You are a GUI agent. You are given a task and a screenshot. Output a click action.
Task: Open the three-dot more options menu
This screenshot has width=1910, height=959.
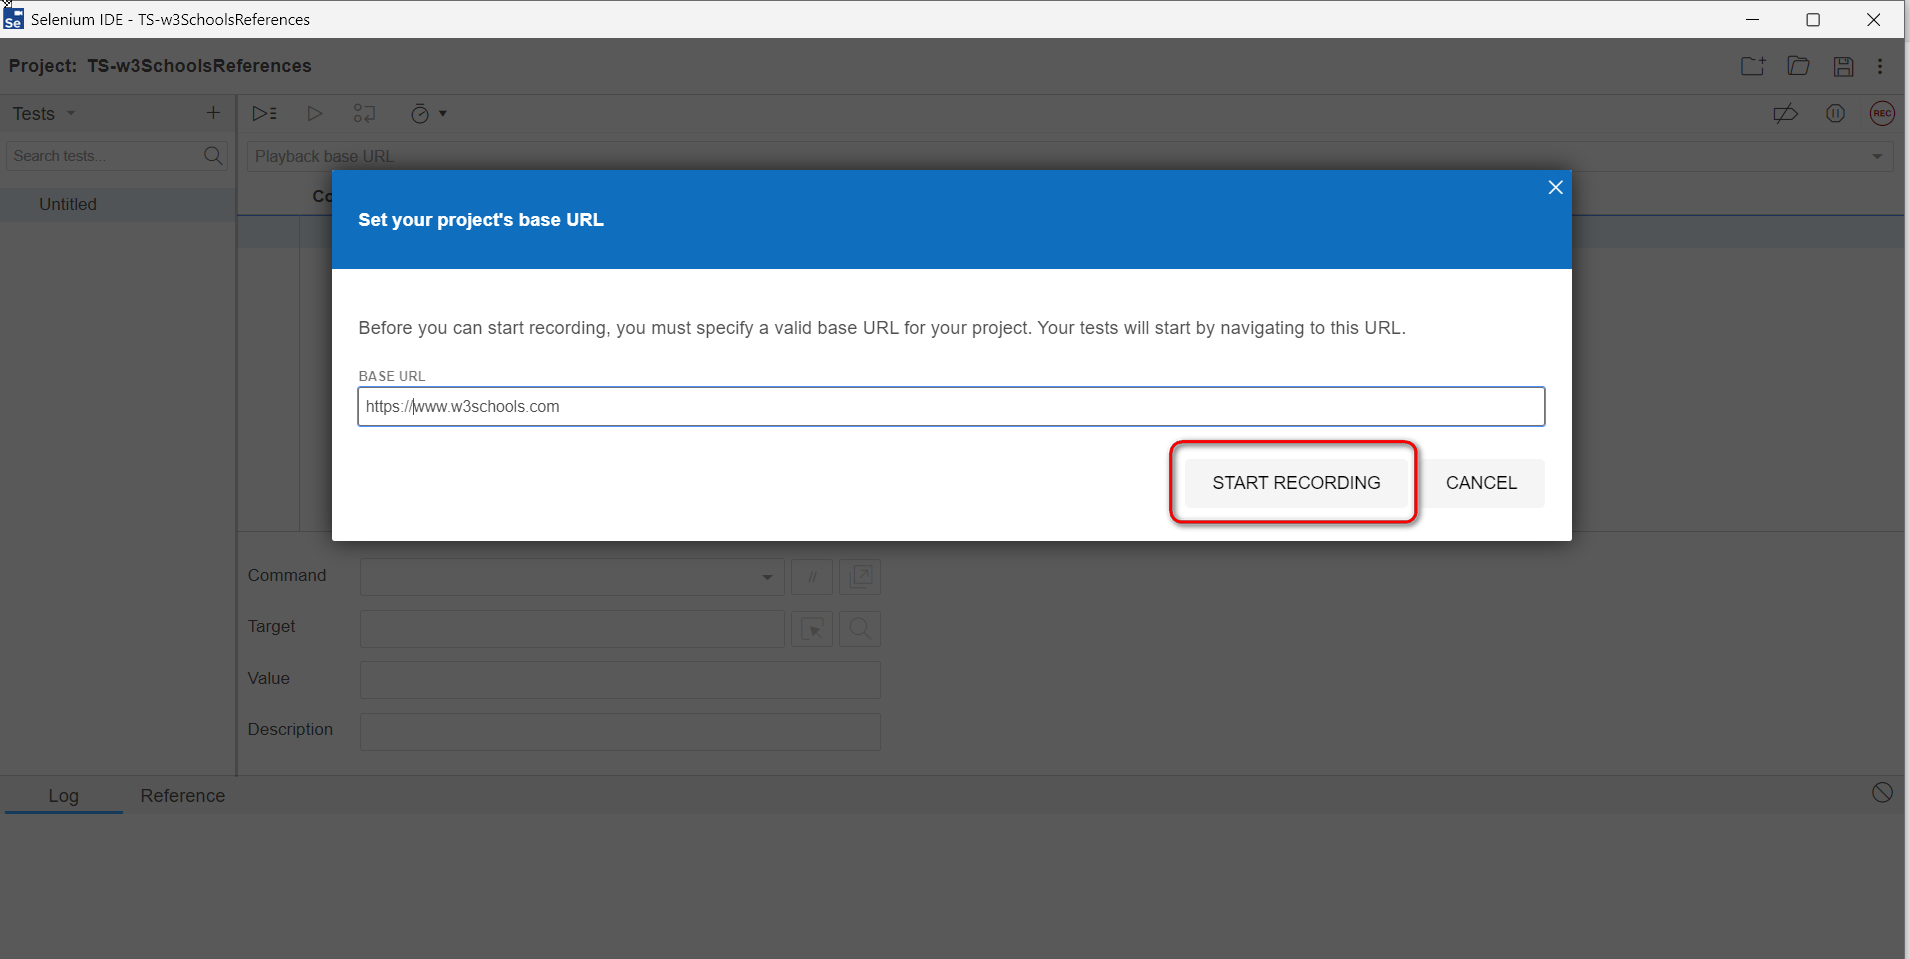(1880, 66)
